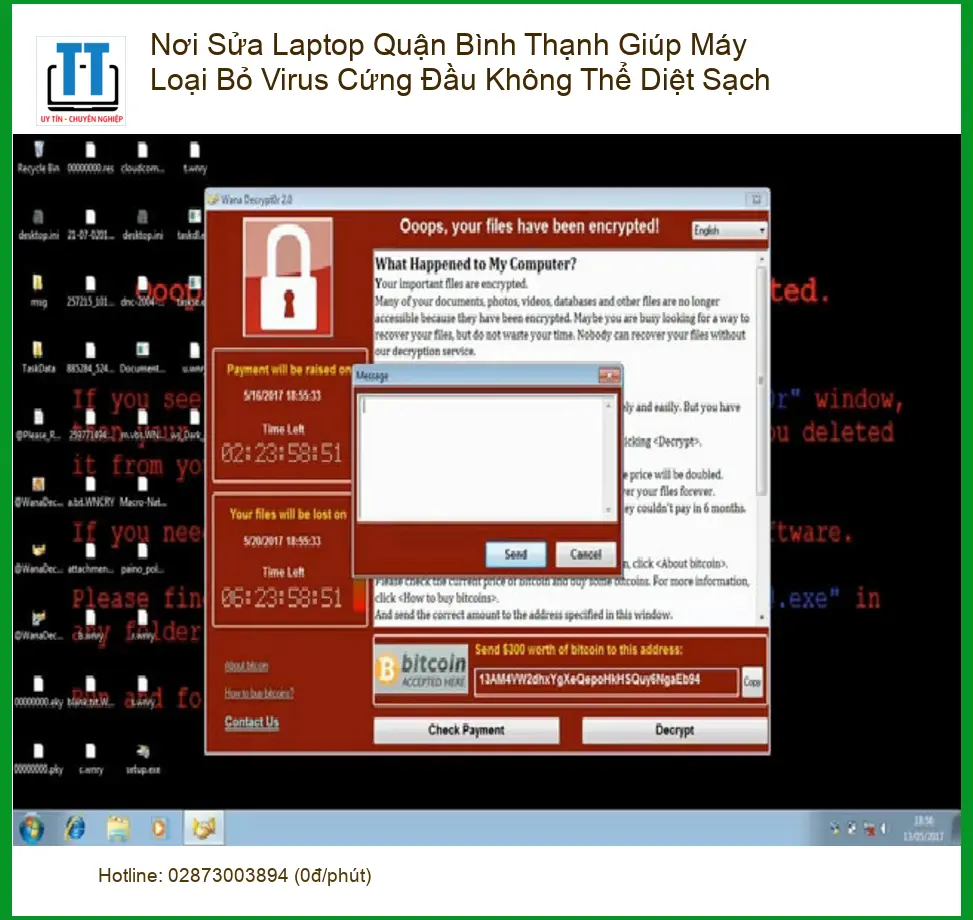973x920 pixels.
Task: Click the Copy button beside bitcoin address
Action: (752, 682)
